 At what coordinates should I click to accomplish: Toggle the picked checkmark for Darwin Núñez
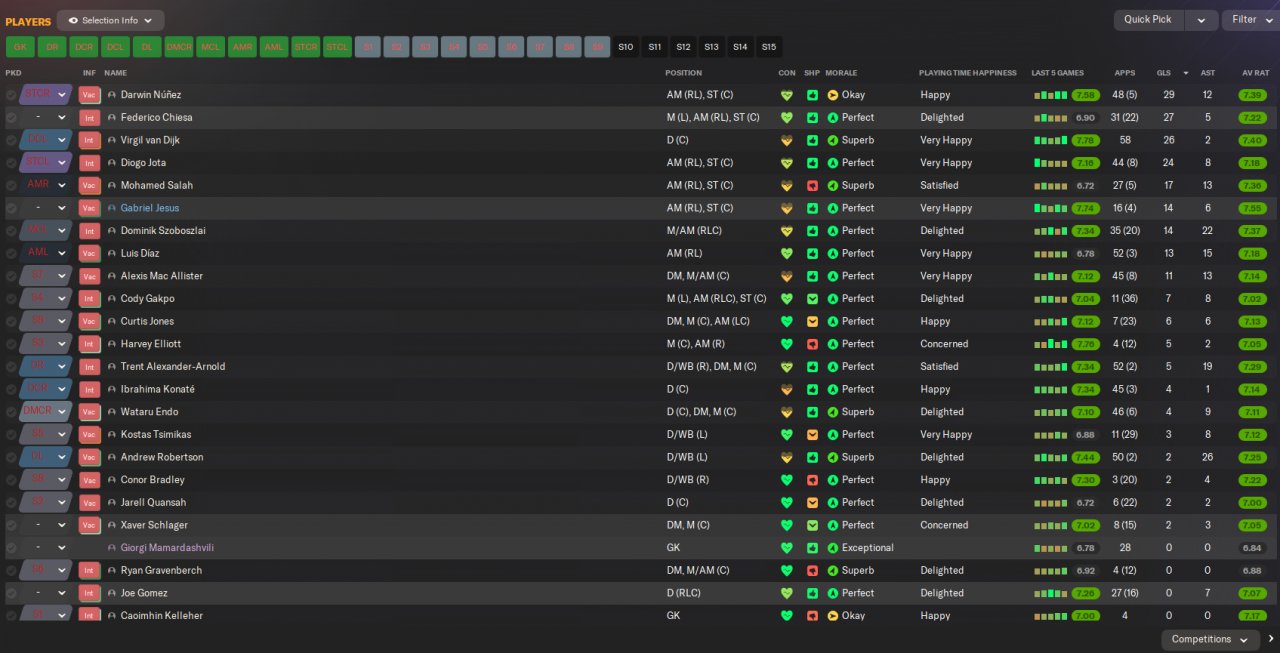tap(11, 95)
